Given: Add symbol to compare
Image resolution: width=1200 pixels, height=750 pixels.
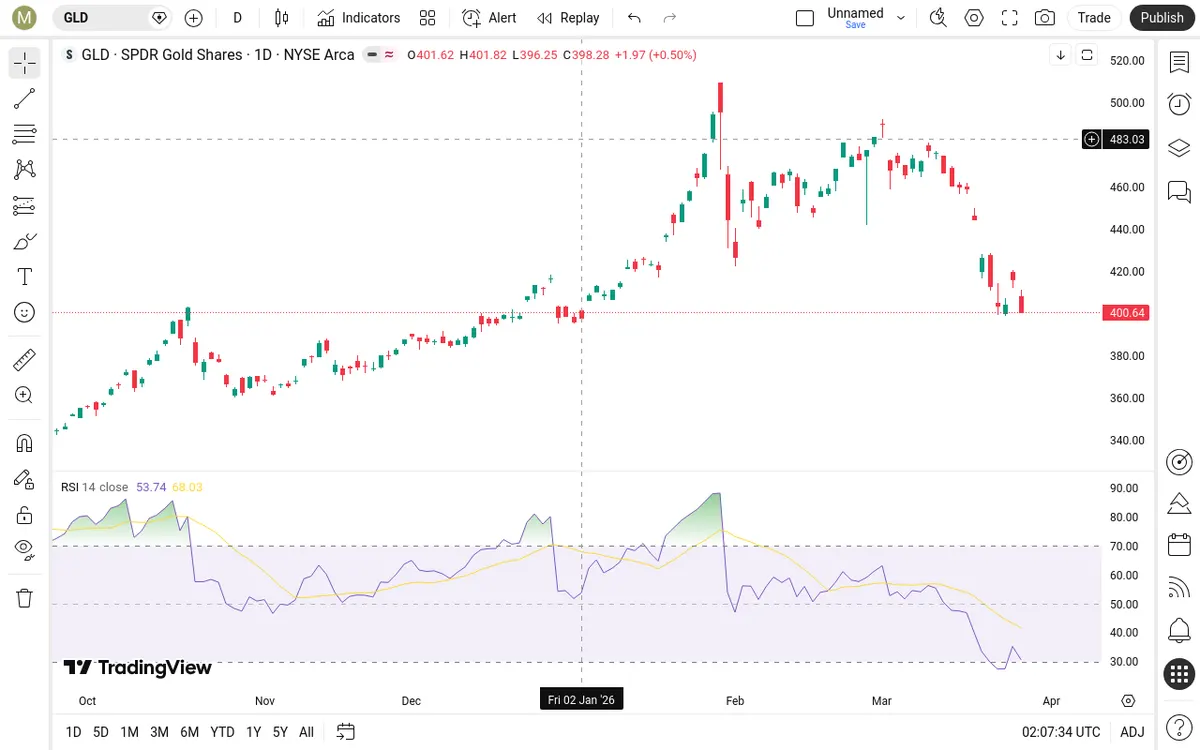Looking at the screenshot, I should (x=193, y=18).
